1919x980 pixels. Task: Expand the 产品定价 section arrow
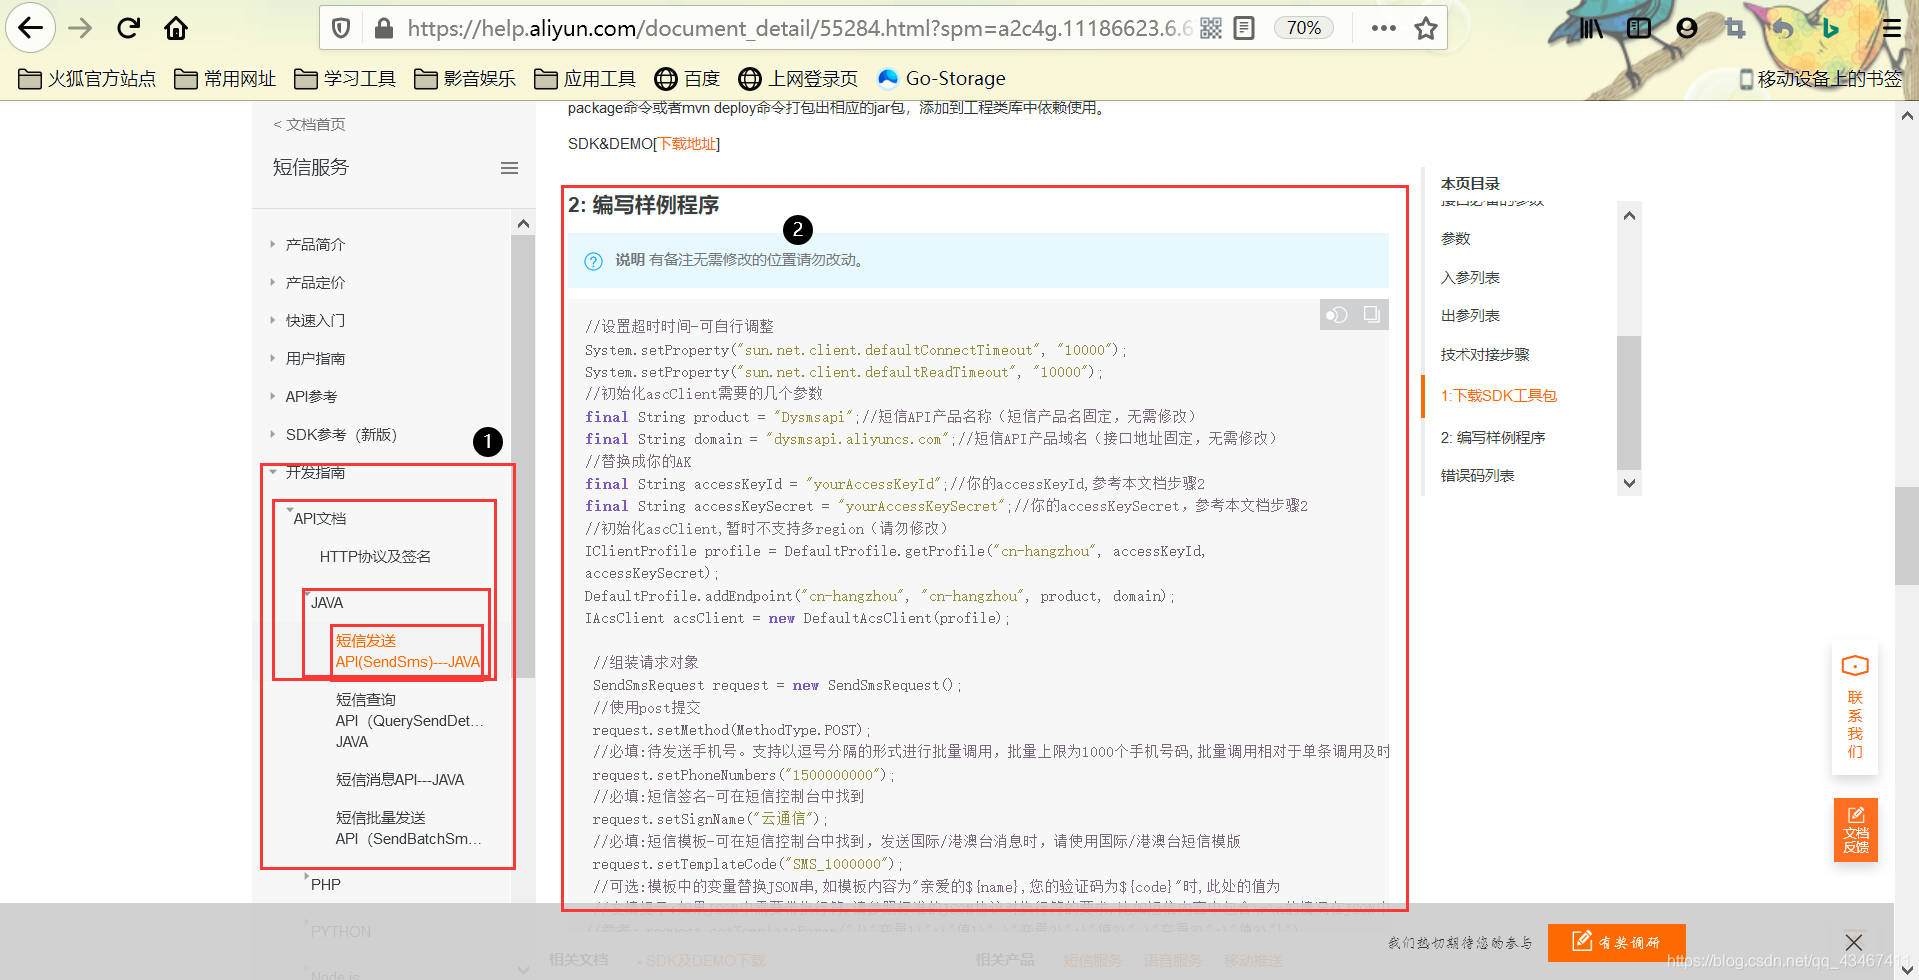click(272, 282)
